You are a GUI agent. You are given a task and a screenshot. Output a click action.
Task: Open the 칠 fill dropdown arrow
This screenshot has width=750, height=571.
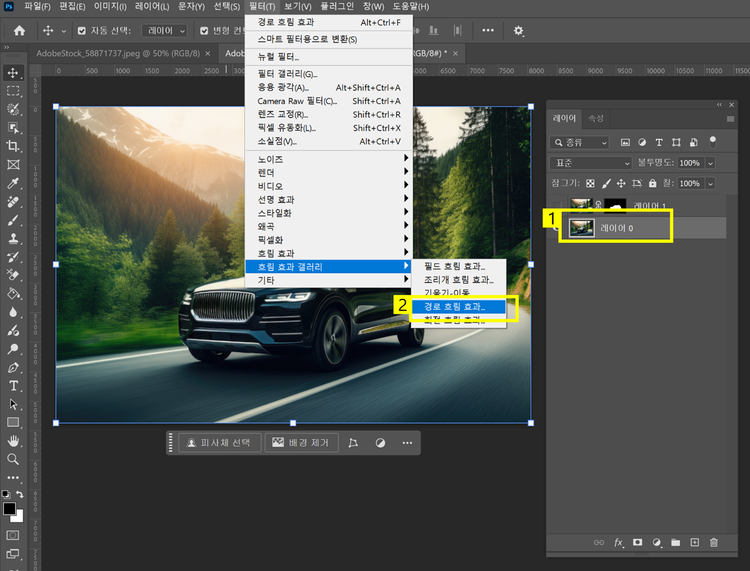[710, 184]
